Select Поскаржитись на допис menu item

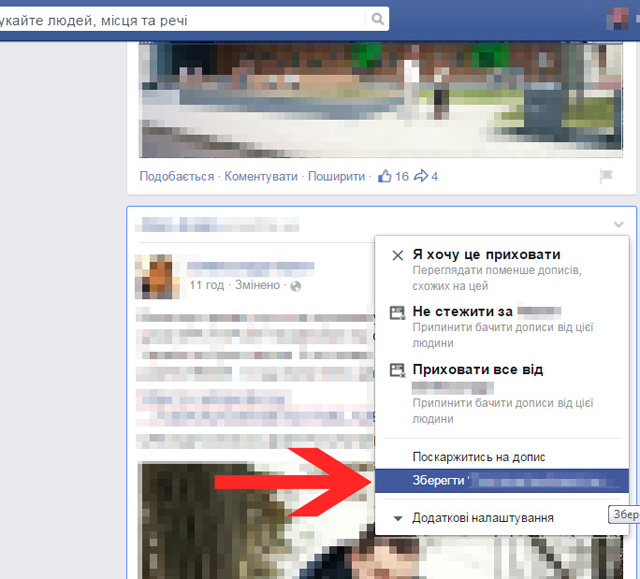tap(479, 457)
